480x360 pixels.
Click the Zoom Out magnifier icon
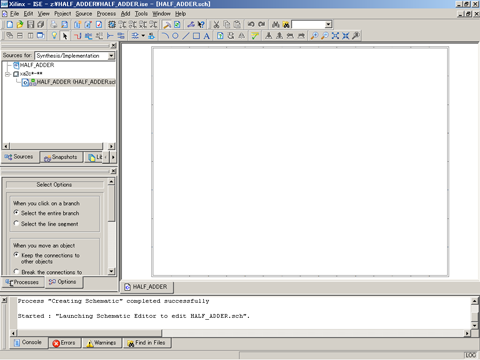click(325, 36)
